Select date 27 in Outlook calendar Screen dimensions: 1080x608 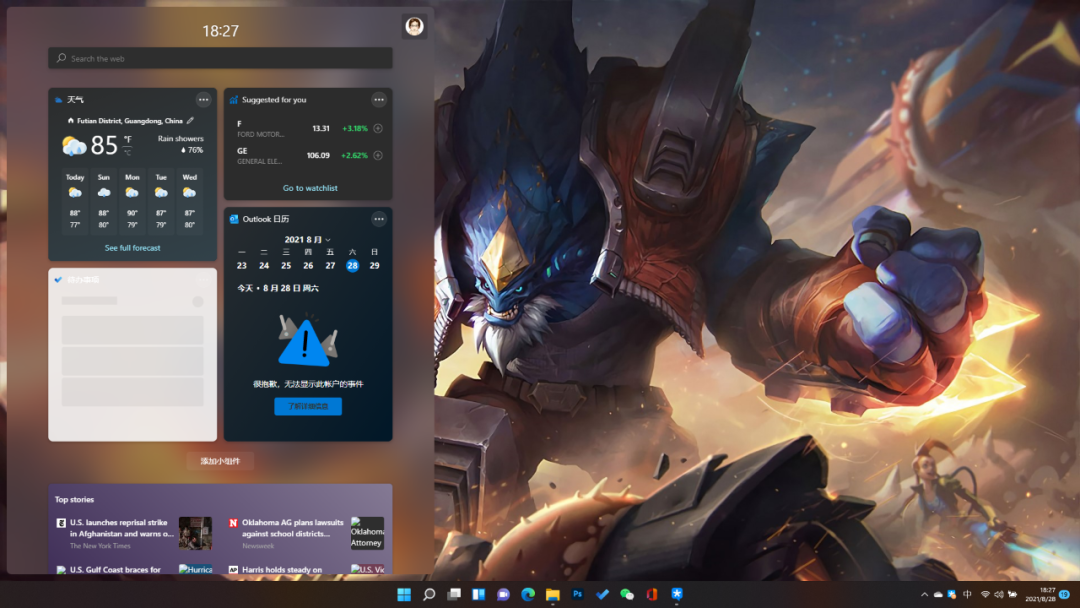coord(330,266)
